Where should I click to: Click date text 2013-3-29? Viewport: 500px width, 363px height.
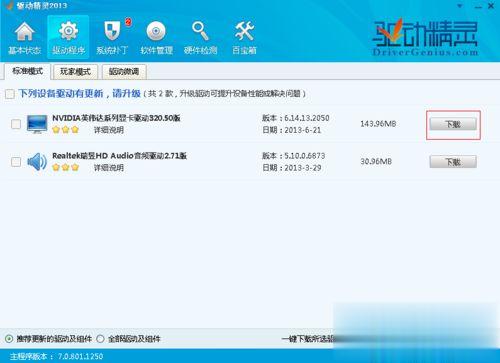coord(303,168)
